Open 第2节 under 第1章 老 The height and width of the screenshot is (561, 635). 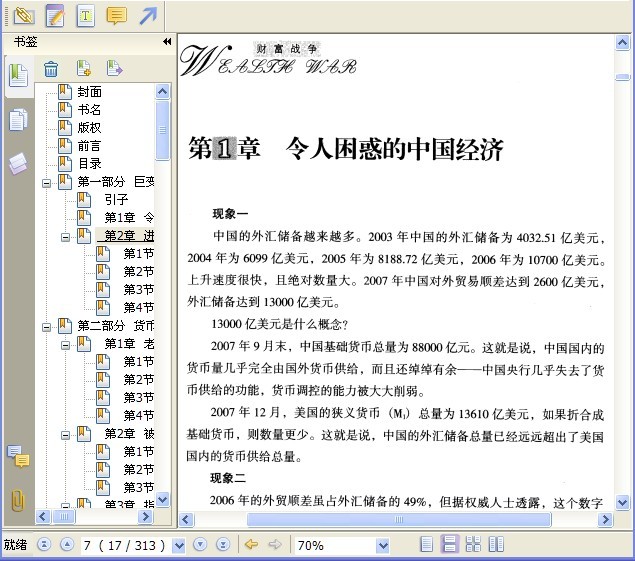coord(139,379)
